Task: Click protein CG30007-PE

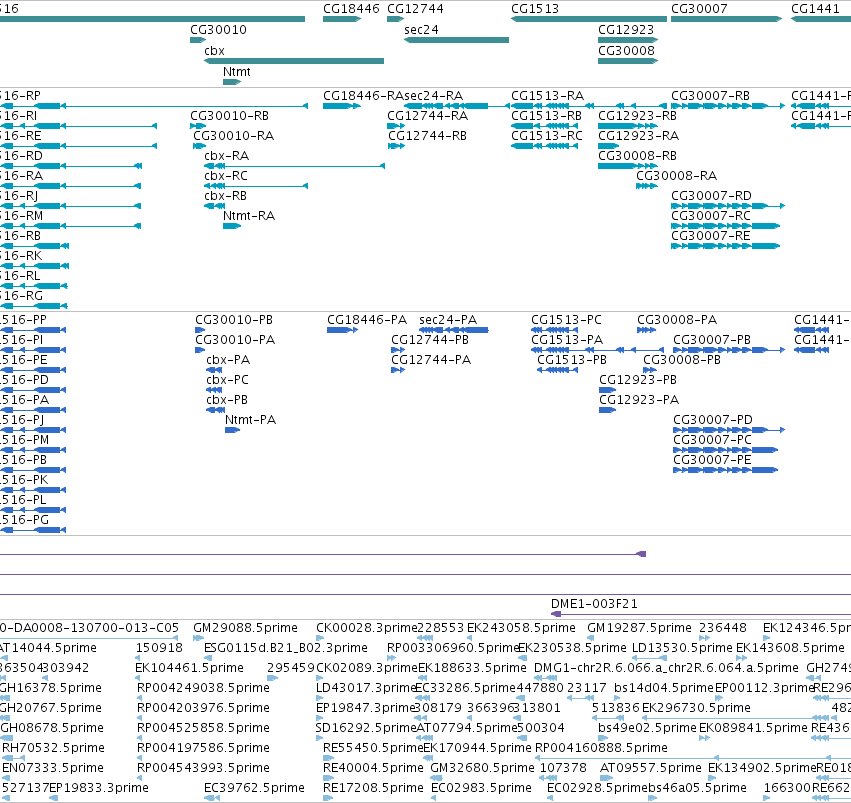Action: tap(713, 460)
